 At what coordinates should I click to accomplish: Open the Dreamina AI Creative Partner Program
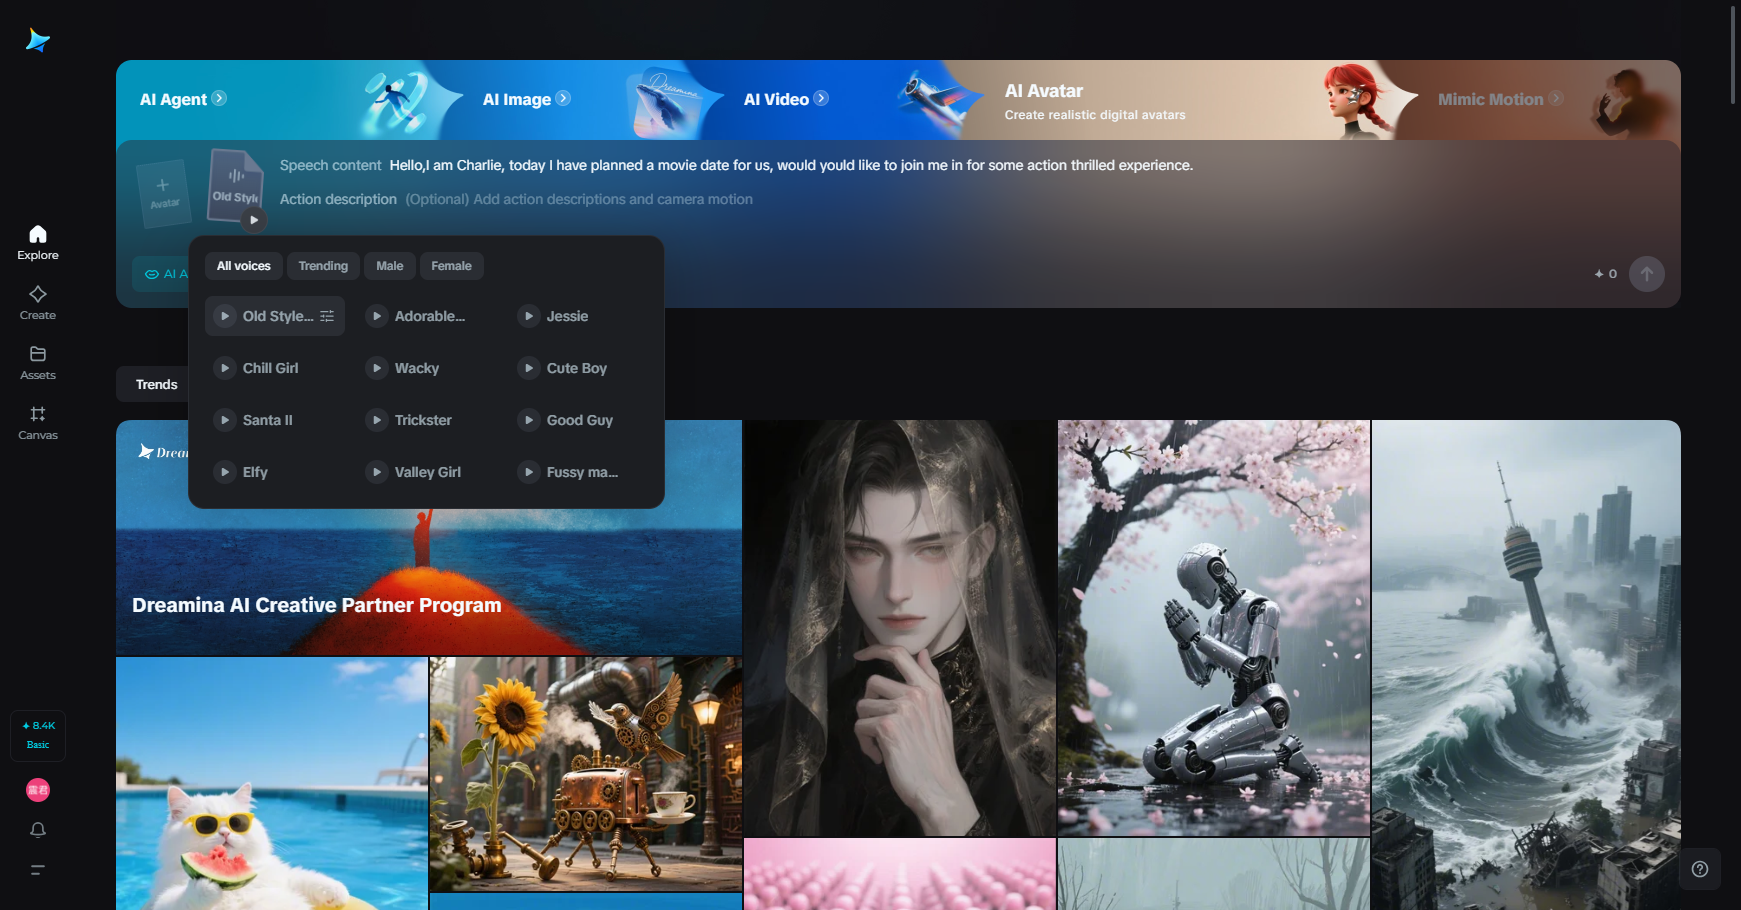coord(316,605)
